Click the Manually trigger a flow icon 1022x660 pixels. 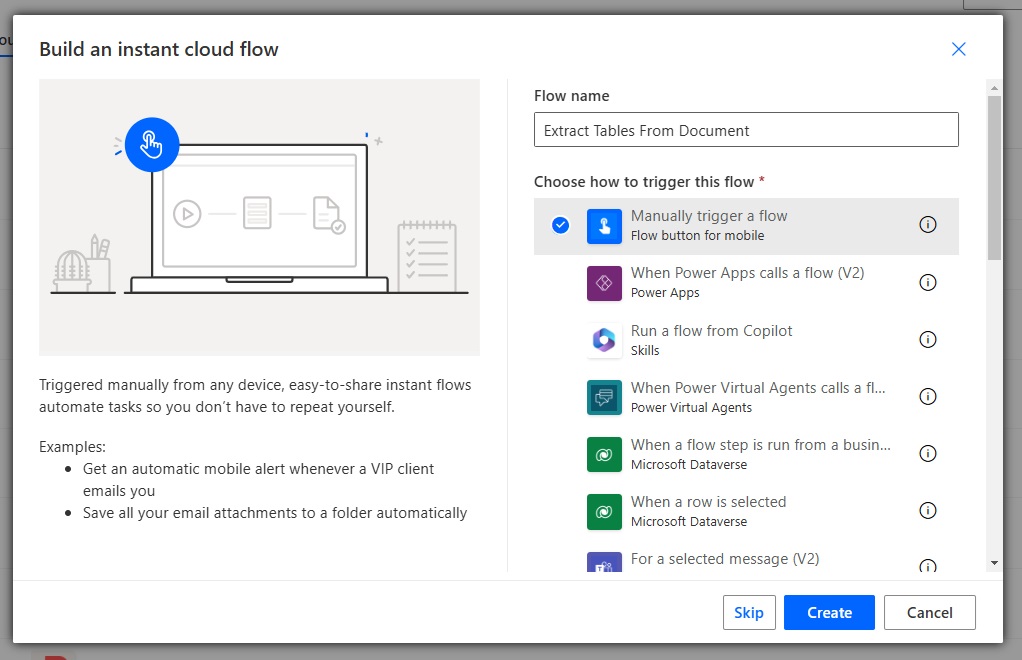(604, 226)
